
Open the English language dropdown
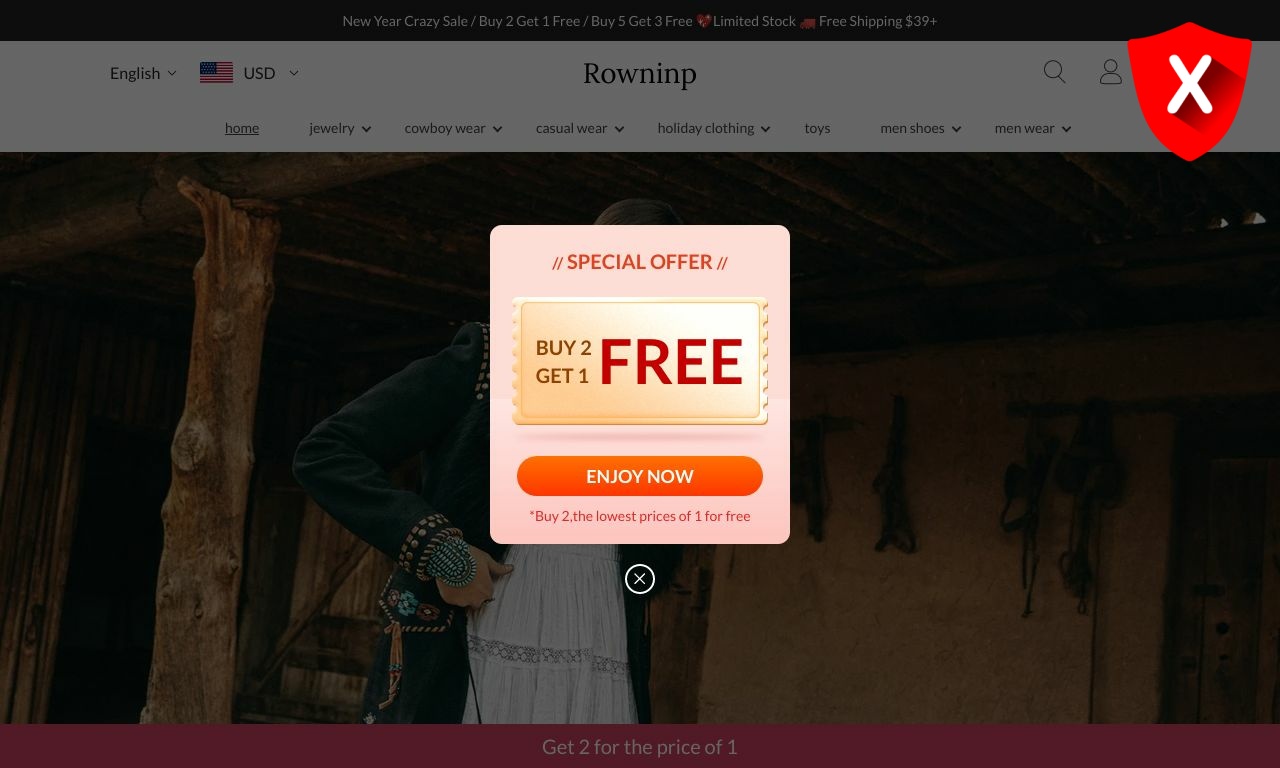click(x=143, y=73)
